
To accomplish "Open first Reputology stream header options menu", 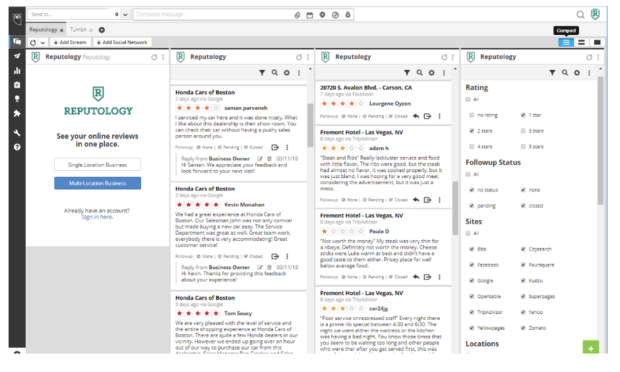I will pyautogui.click(x=163, y=57).
